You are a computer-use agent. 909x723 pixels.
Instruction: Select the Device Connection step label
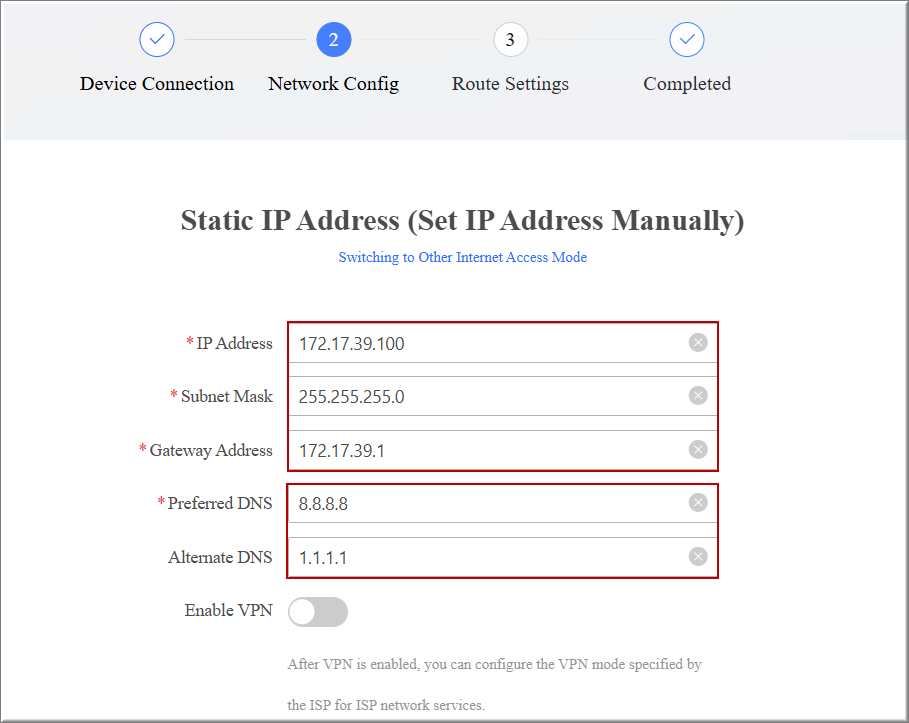point(157,84)
